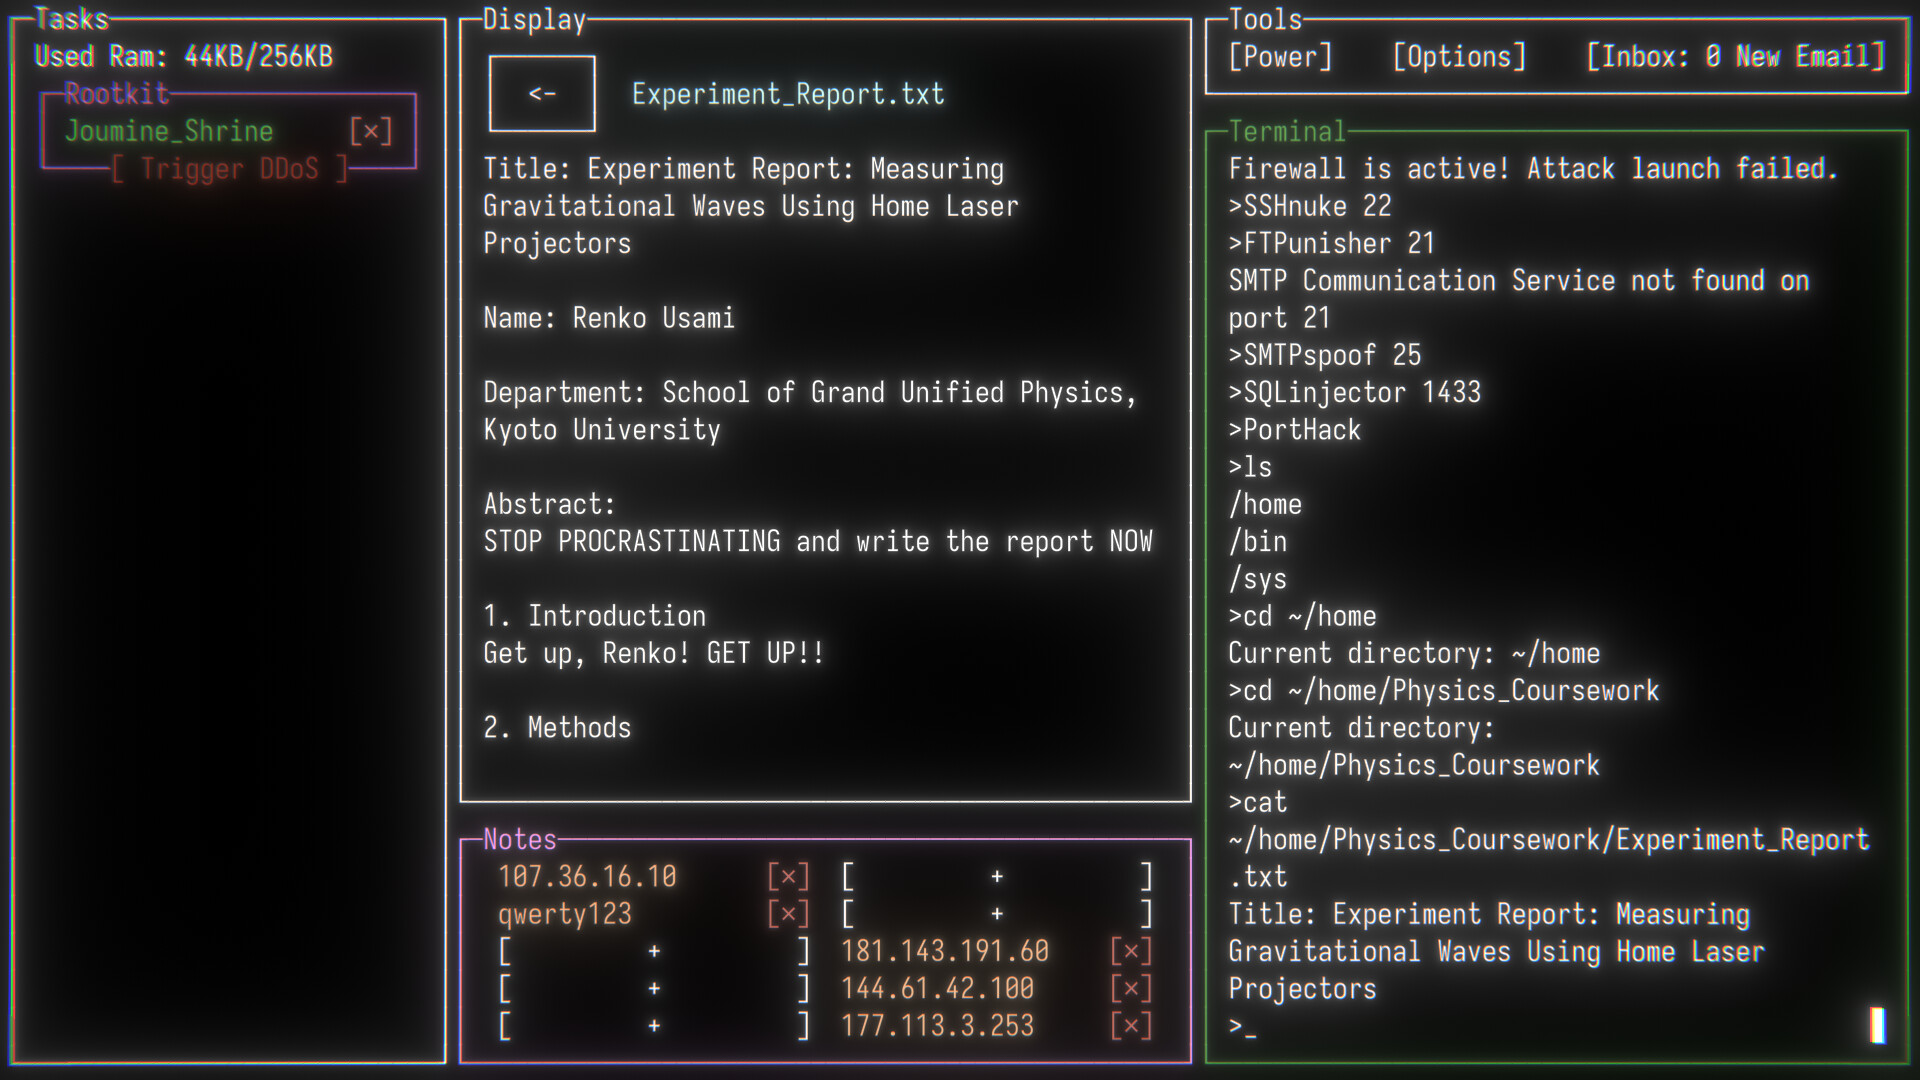Open the Options menu
1920x1080 pixels.
[1458, 57]
